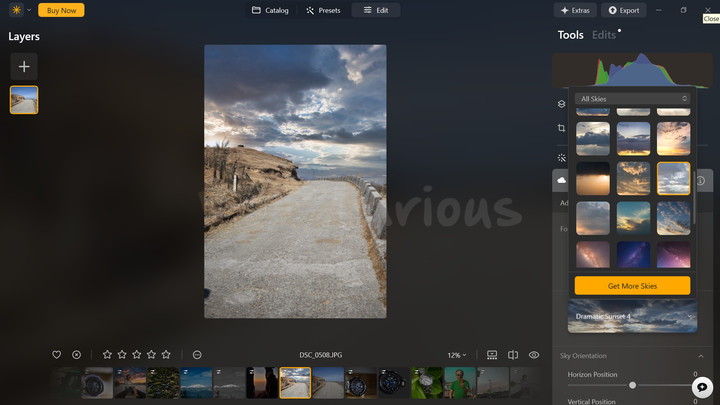This screenshot has width=720, height=405.
Task: Select the highlighted blue cloudy sky thumbnail
Action: [x=673, y=178]
